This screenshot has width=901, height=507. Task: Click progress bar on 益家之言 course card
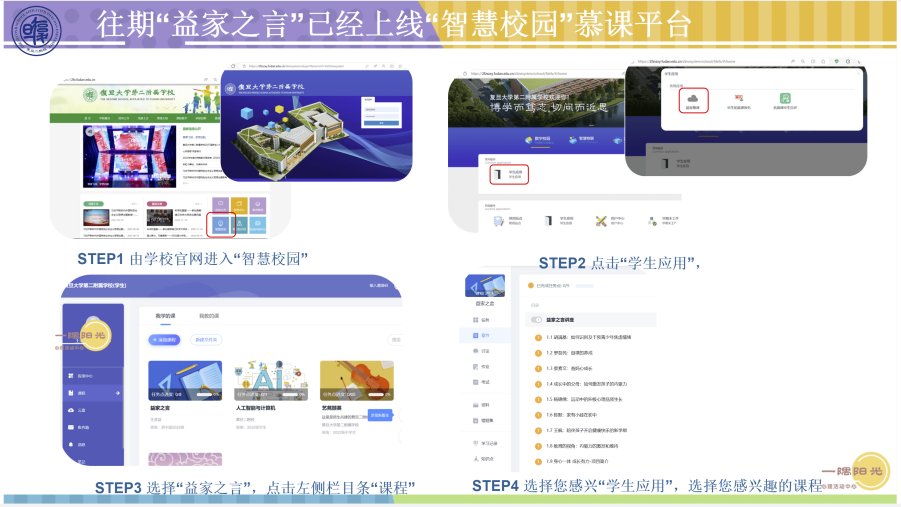click(206, 394)
